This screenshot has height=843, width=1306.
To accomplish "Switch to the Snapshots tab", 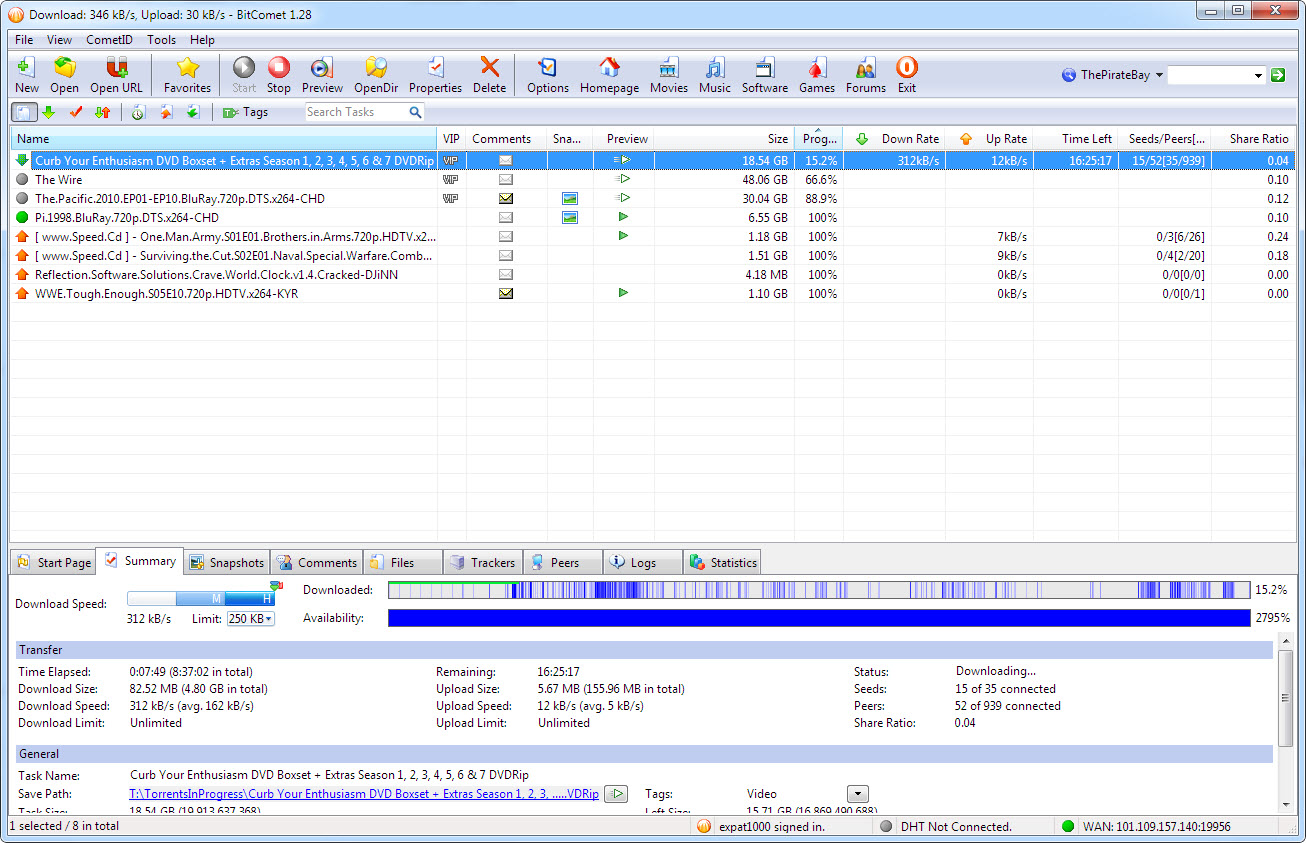I will [x=226, y=563].
